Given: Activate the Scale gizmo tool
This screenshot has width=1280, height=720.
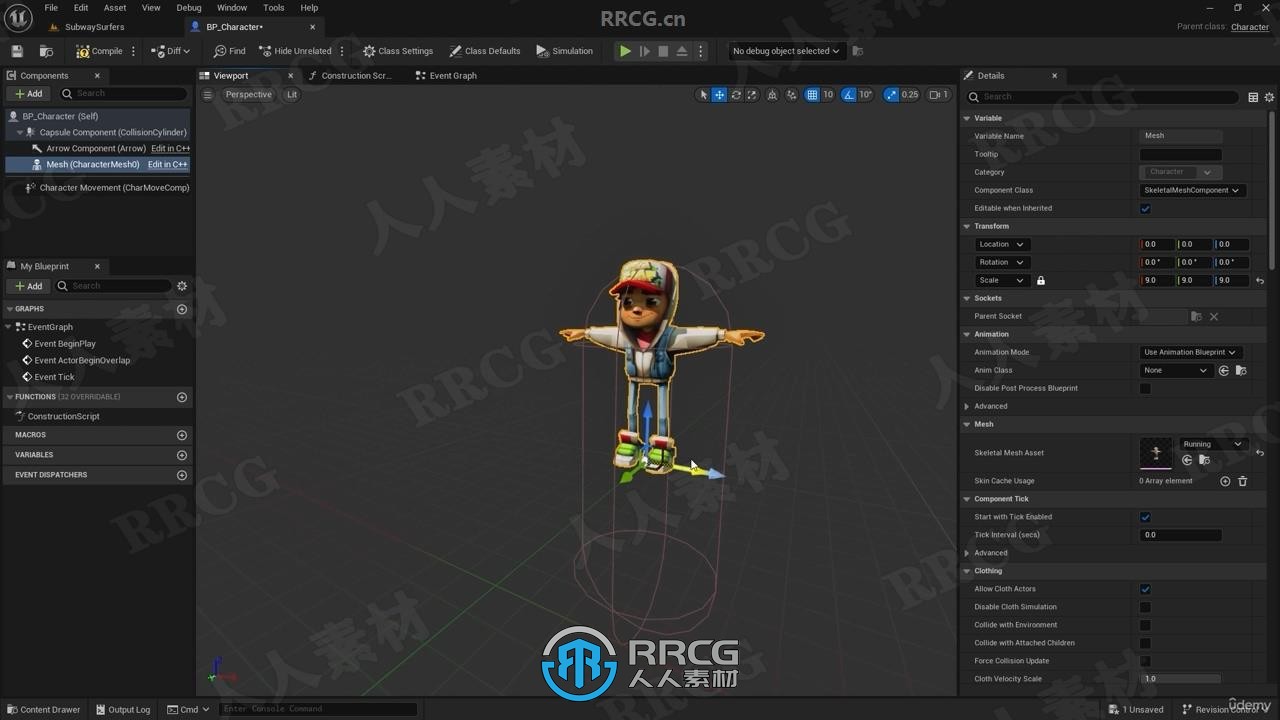Looking at the screenshot, I should (752, 95).
